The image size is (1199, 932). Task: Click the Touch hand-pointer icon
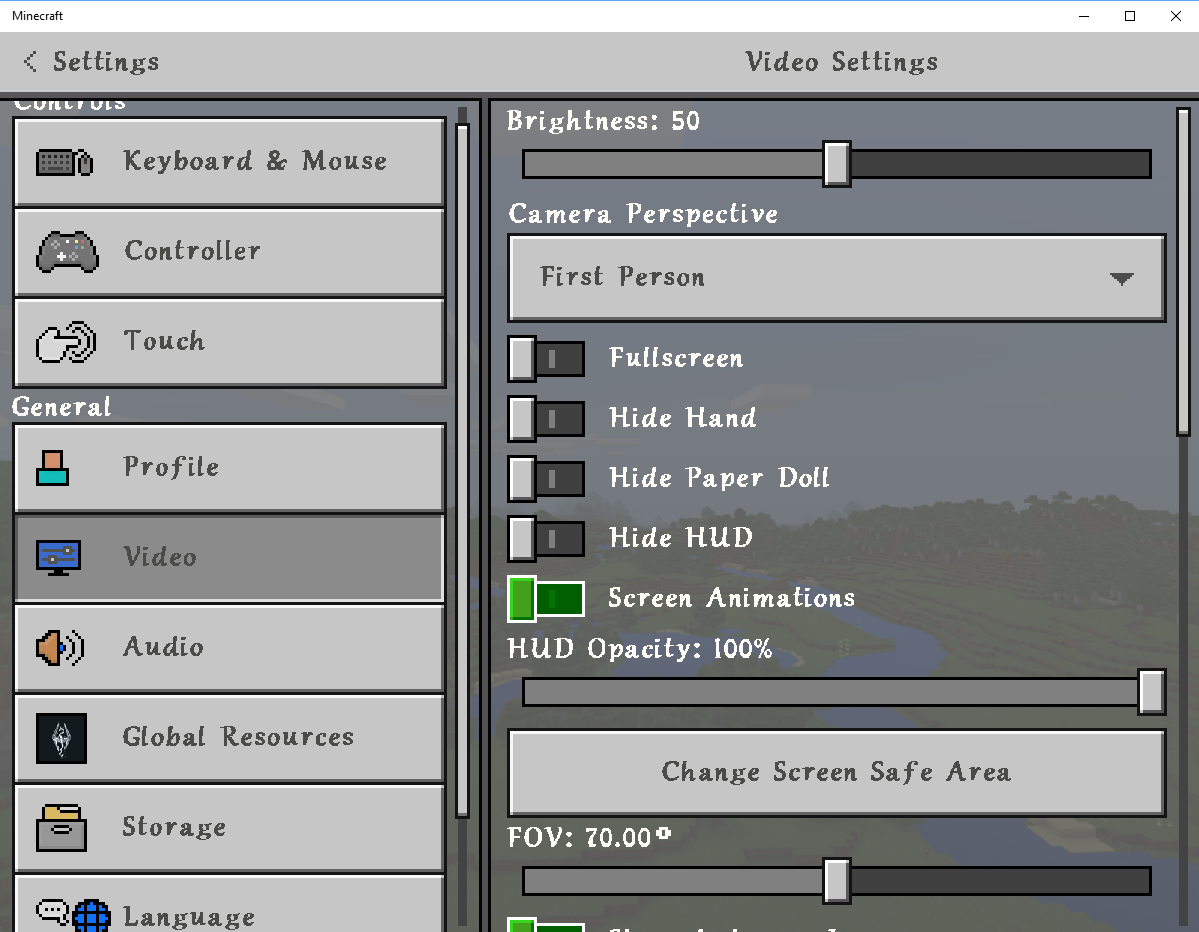point(66,342)
